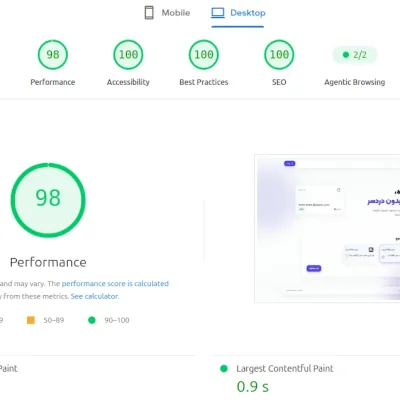Jump to the Accessibility 100 score gauge
This screenshot has height=400, width=400.
128,55
